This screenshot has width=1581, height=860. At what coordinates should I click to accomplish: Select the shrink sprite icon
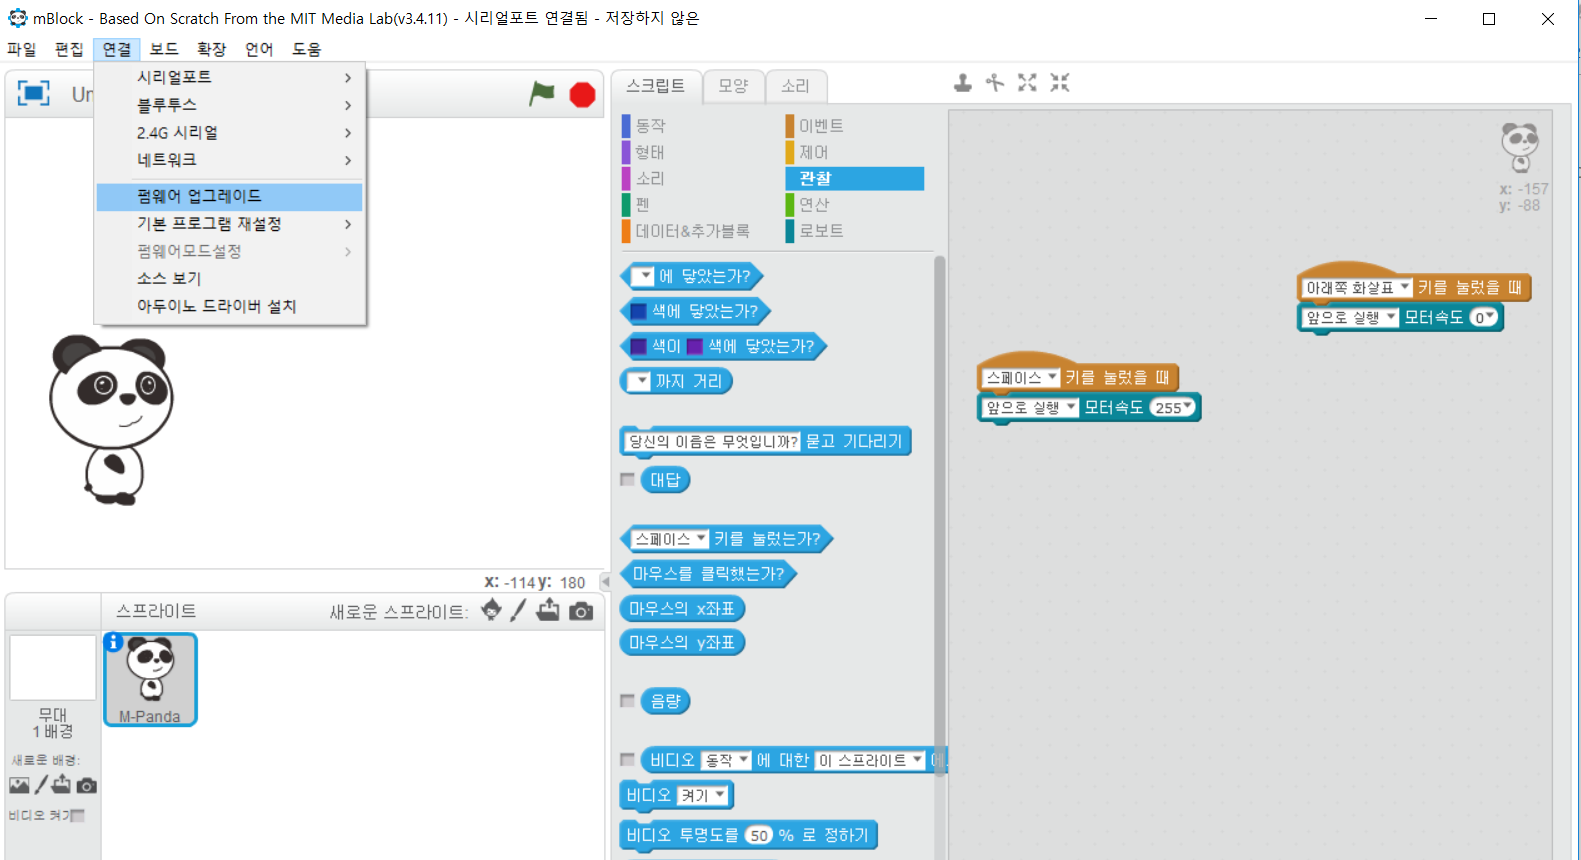click(x=1060, y=83)
